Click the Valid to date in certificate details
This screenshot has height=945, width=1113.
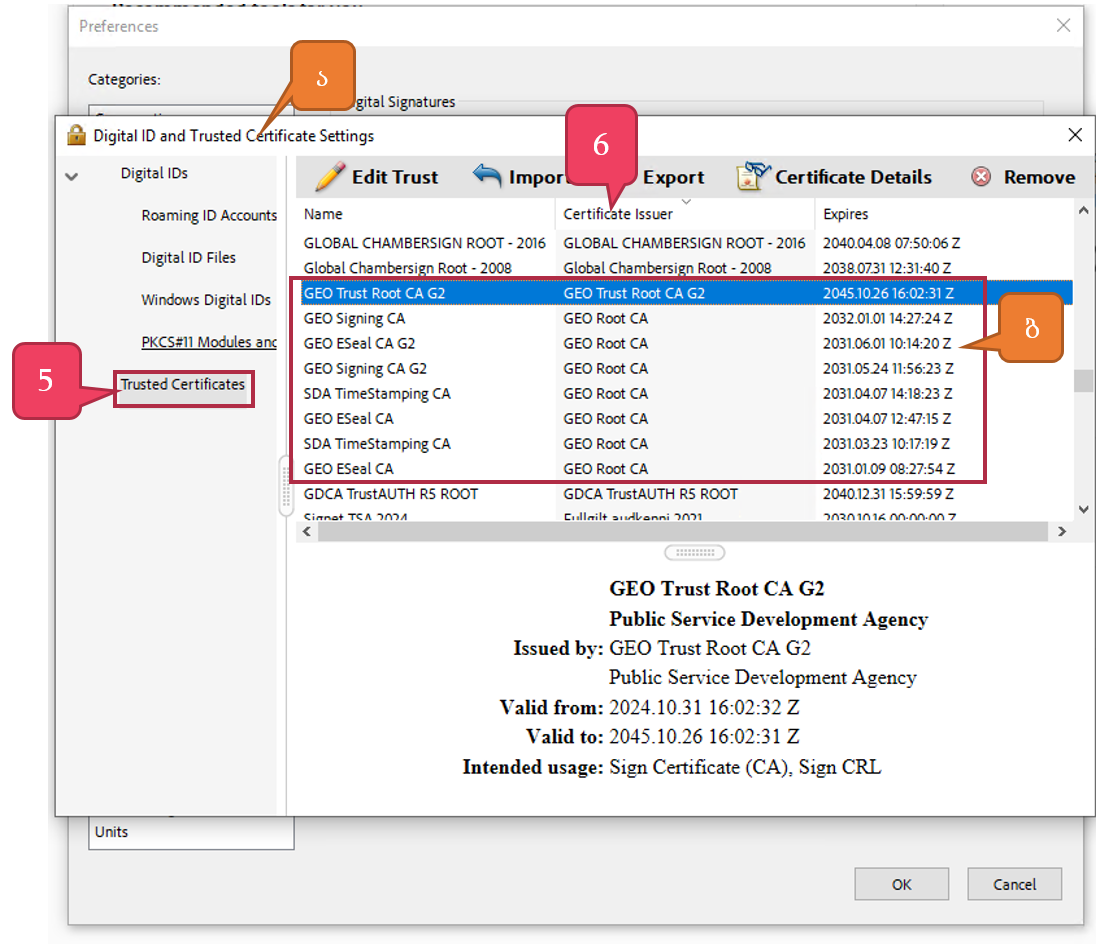(x=704, y=737)
